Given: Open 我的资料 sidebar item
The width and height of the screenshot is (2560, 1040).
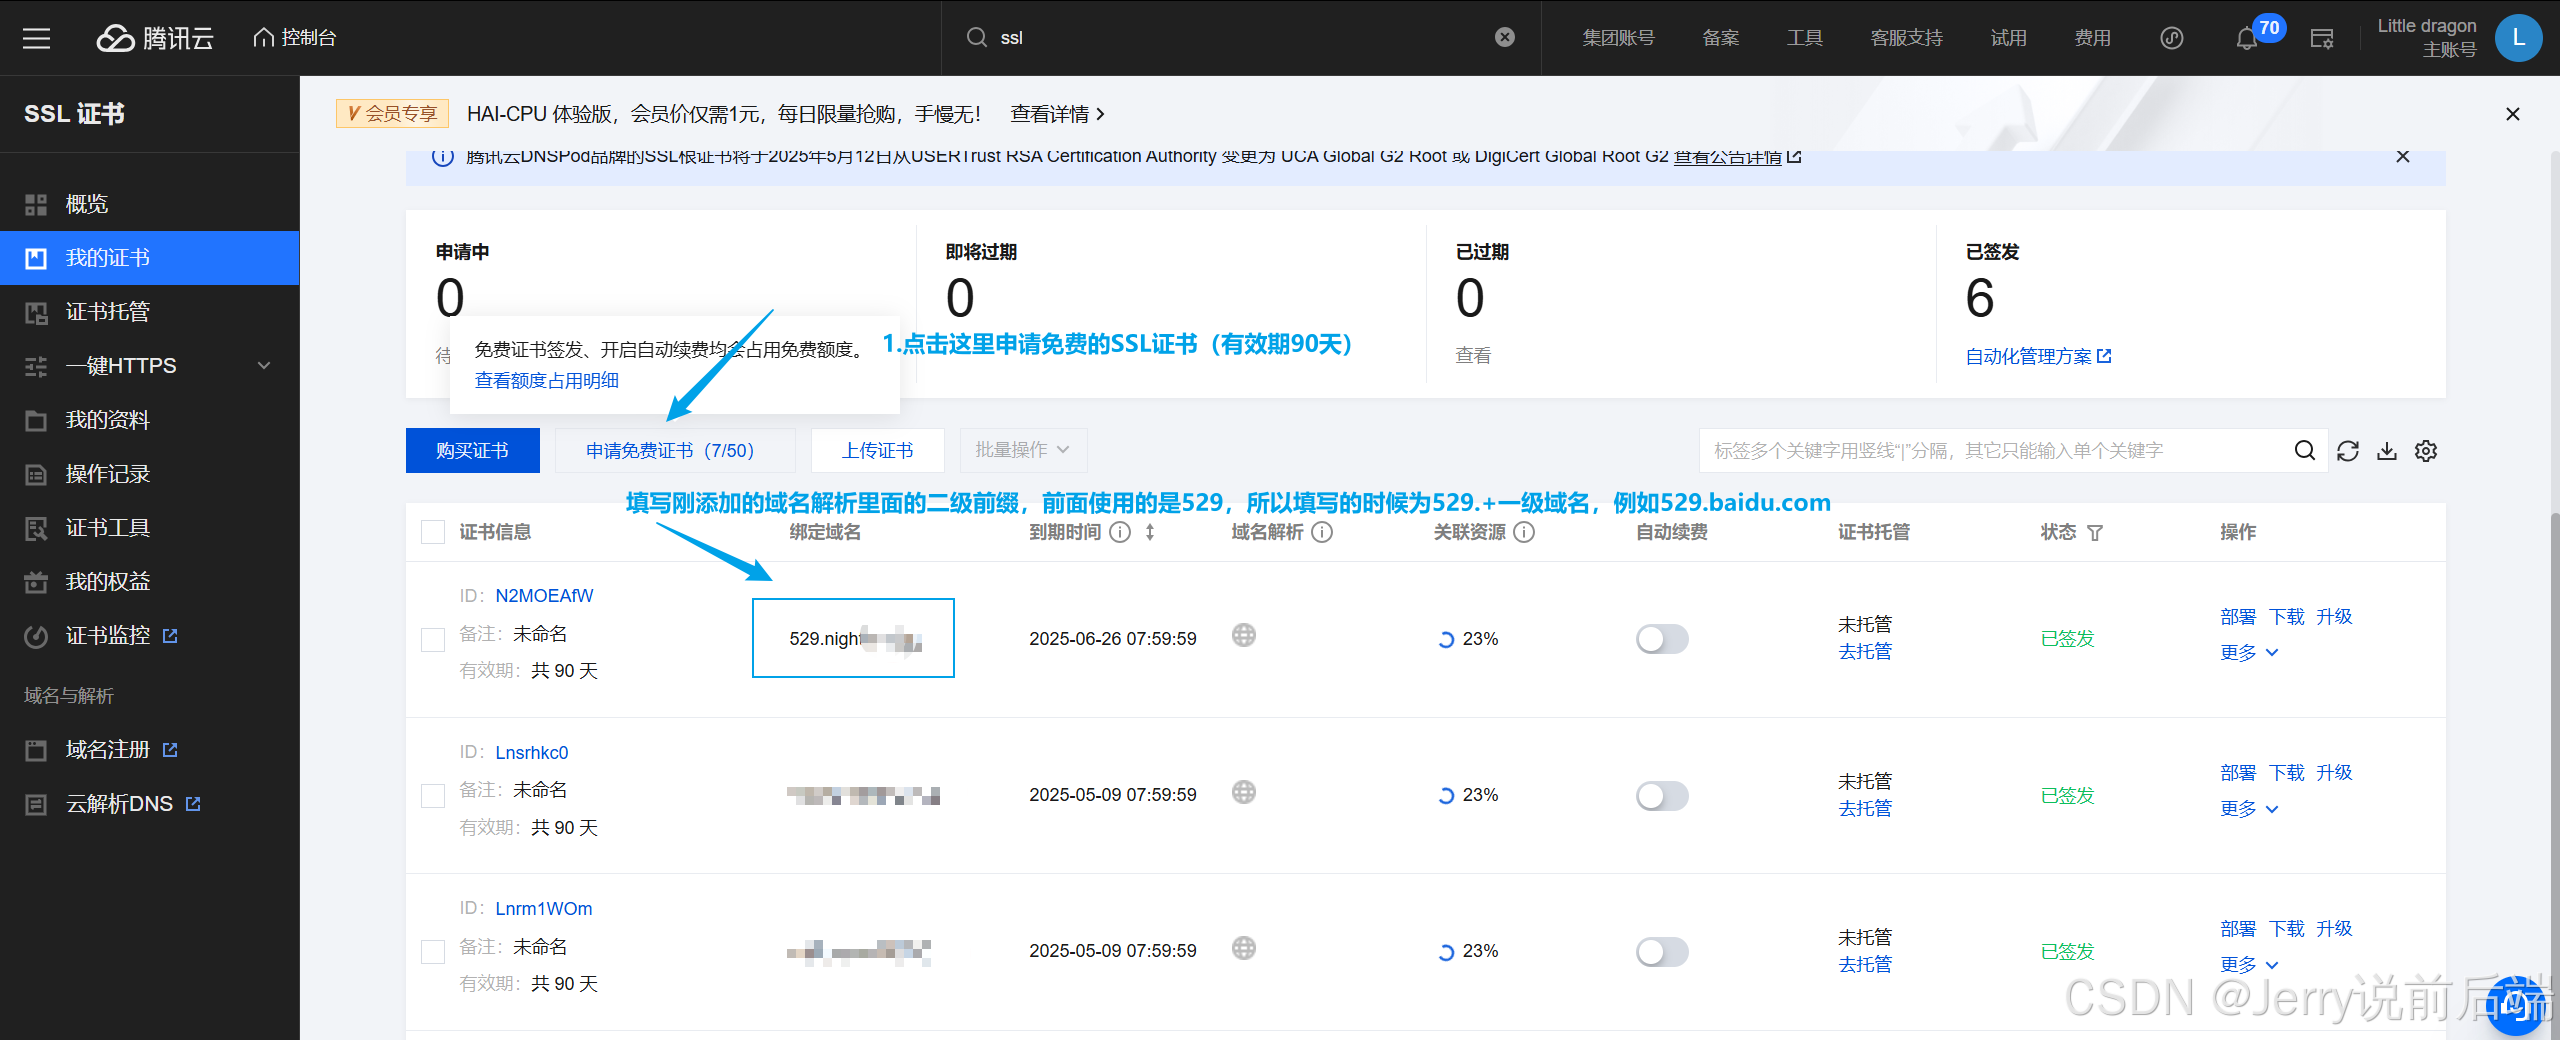Looking at the screenshot, I should [150, 420].
